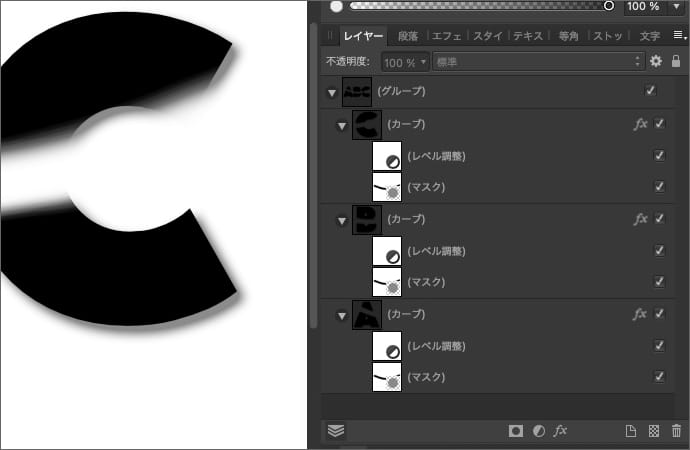
Task: Open the 不透明度 100 % opacity dropdown
Action: (405, 61)
